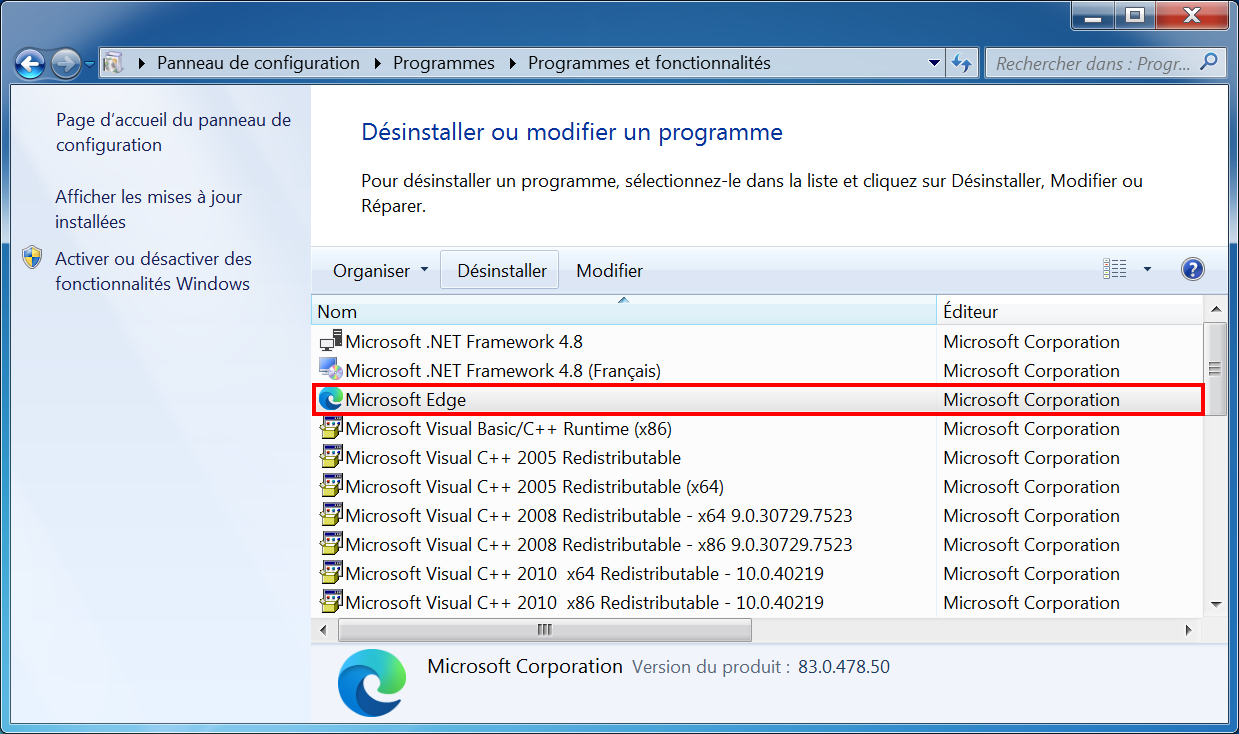Click the shield icon beside Windows features
The image size is (1239, 734).
[33, 258]
